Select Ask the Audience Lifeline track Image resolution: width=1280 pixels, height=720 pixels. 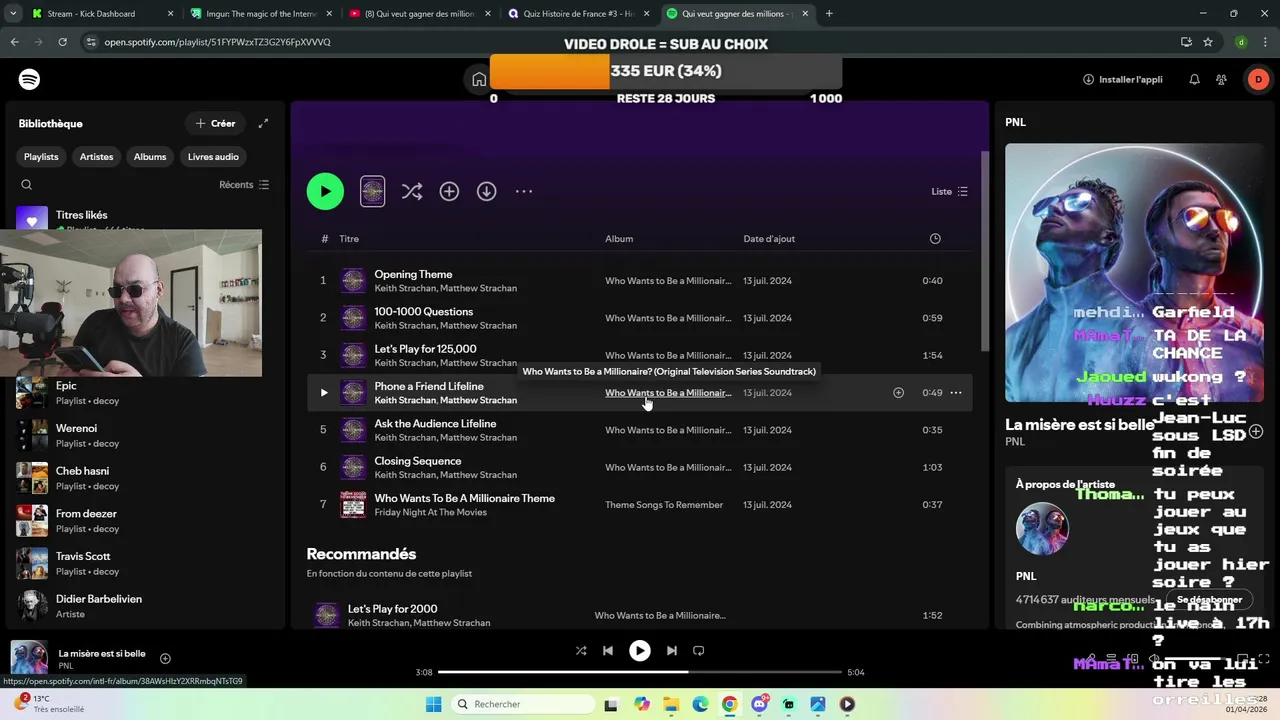pos(639,430)
